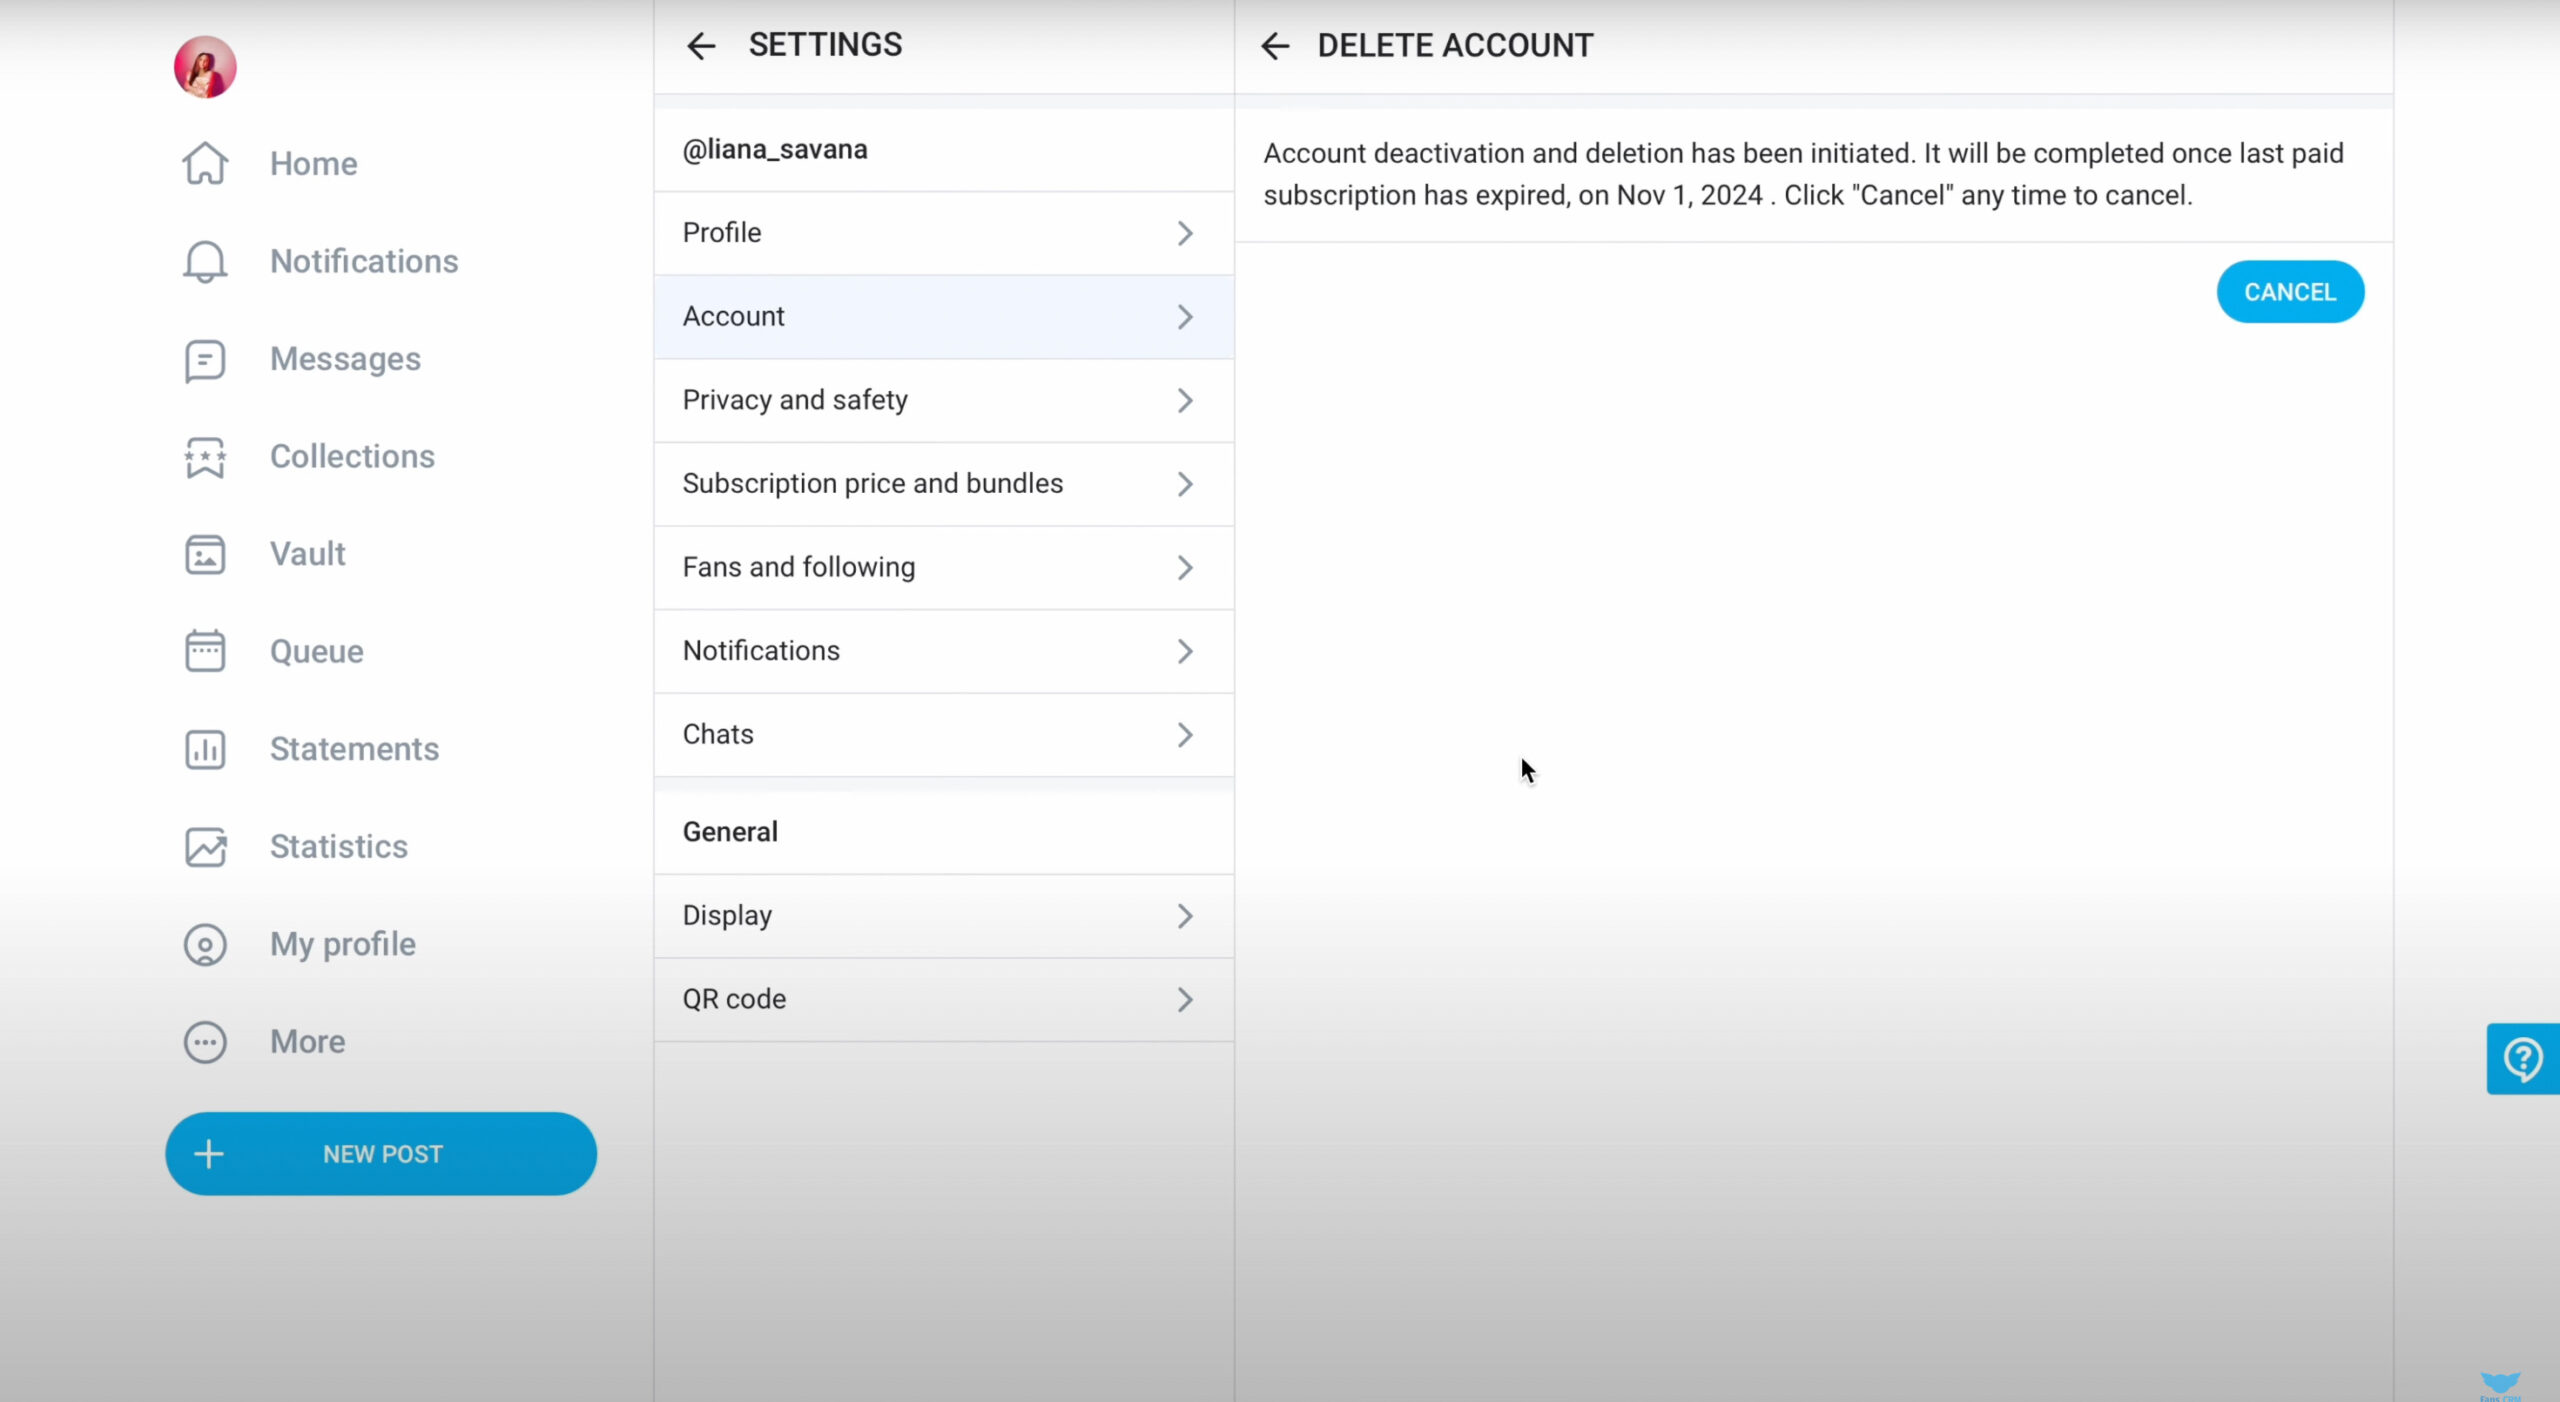Click CANCEL to stop account deletion

pos(2289,290)
